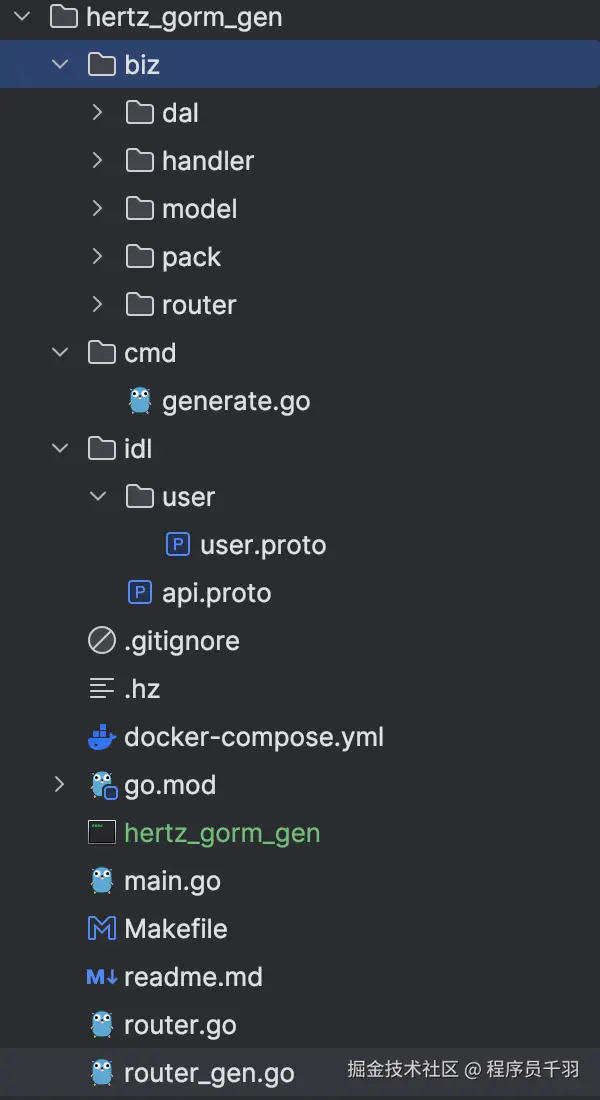Collapse the idl folder

(60, 449)
